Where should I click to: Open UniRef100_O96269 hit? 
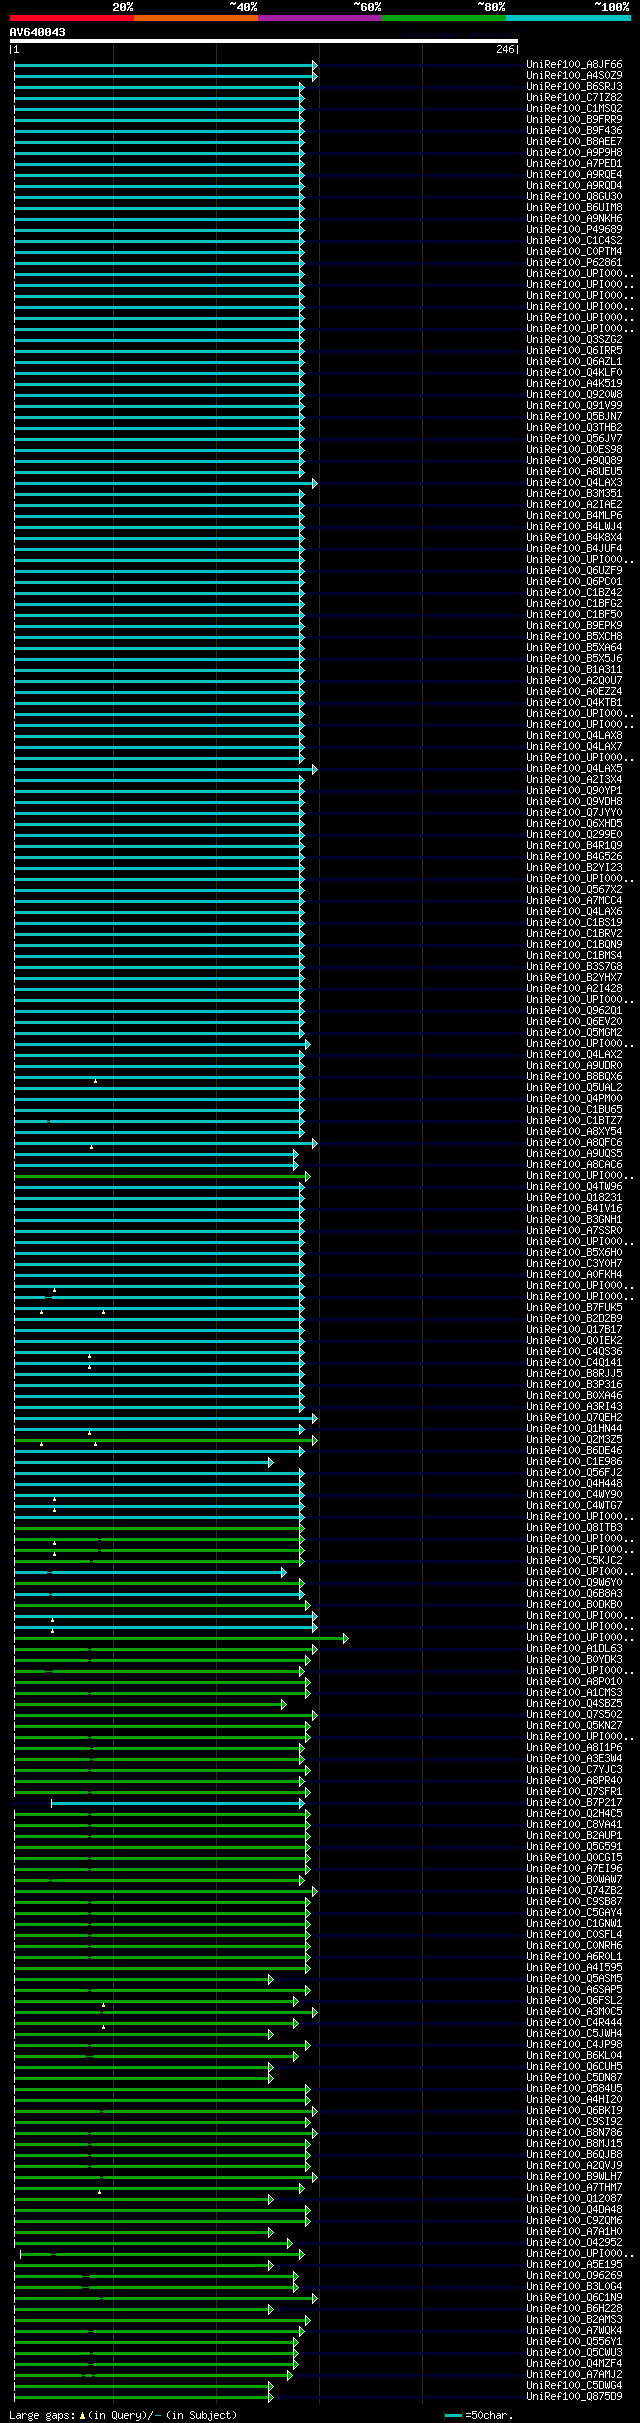(x=574, y=2276)
